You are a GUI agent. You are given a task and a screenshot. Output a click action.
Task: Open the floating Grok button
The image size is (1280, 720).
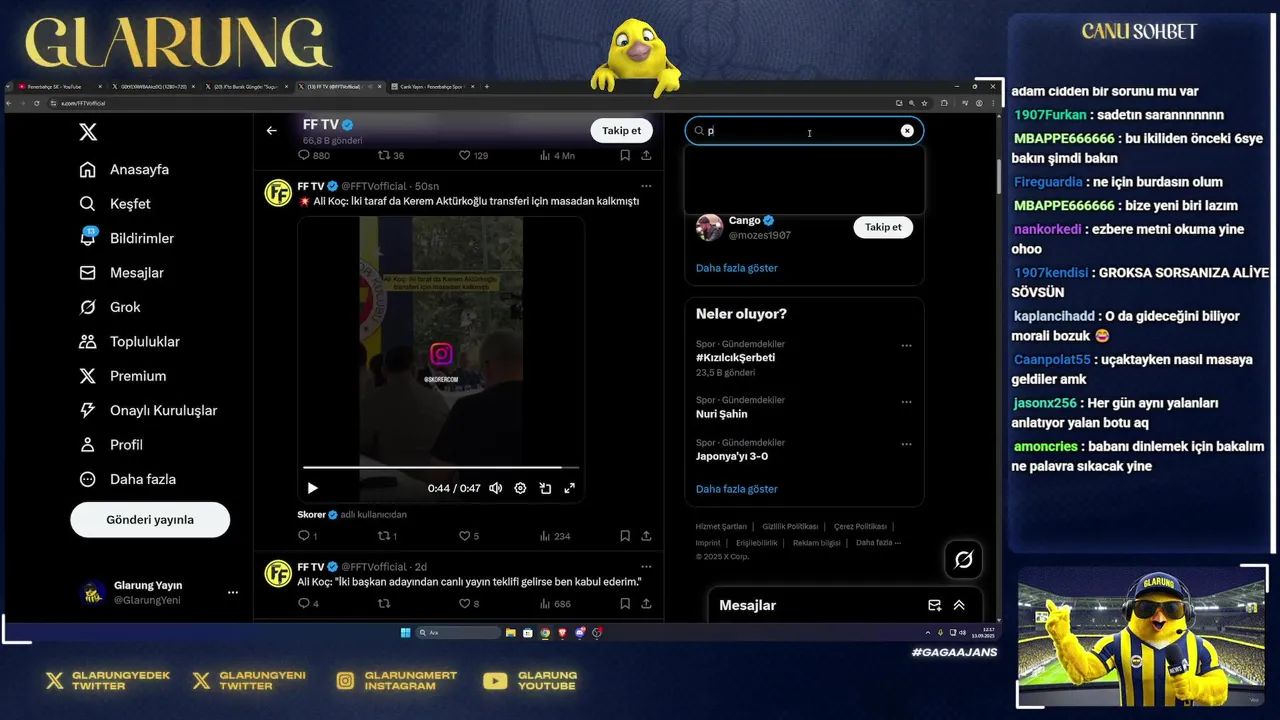963,560
